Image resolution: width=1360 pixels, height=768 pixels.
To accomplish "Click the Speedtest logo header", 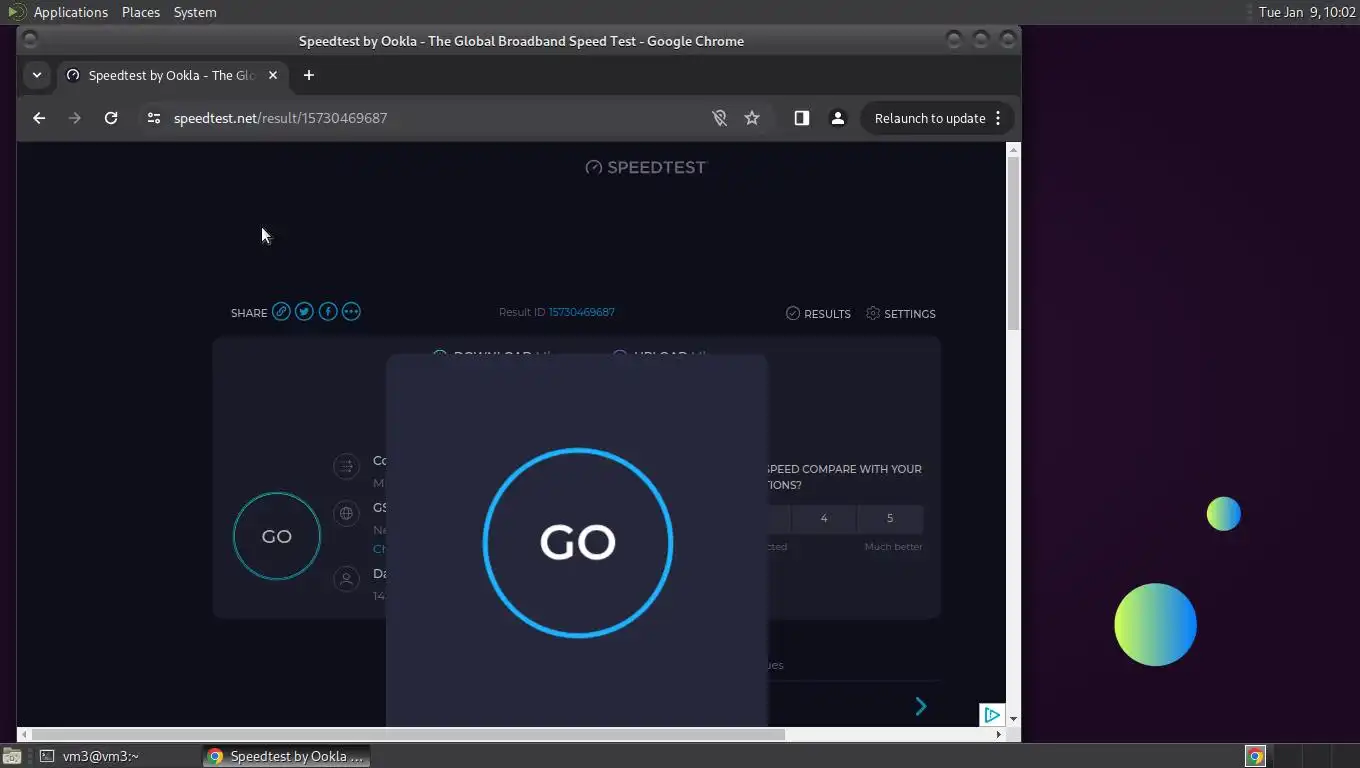I will click(646, 167).
